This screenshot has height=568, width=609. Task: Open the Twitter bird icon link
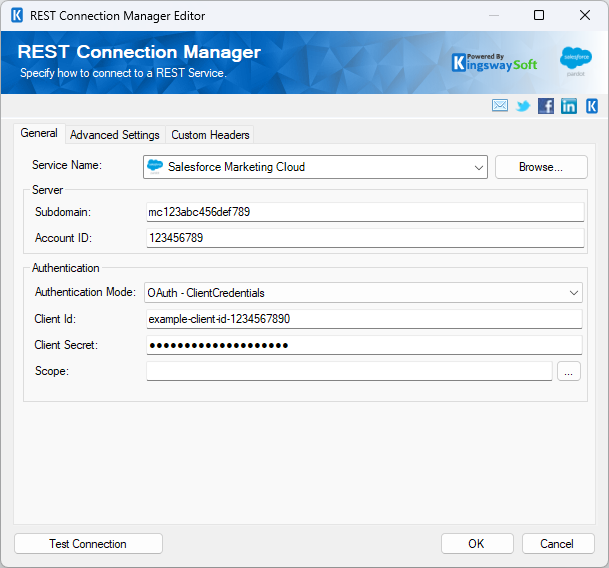coord(523,106)
